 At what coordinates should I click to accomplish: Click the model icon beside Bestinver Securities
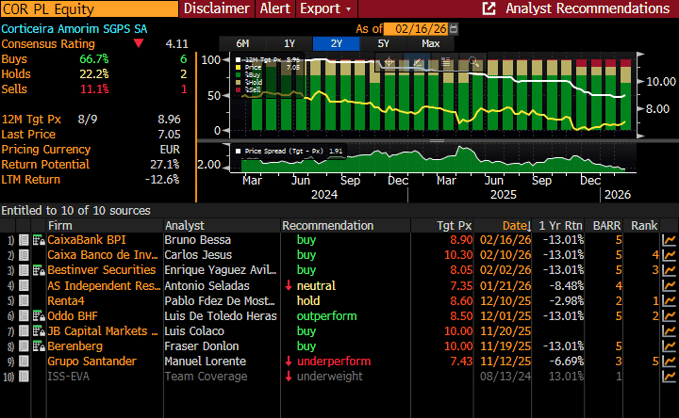38,270
